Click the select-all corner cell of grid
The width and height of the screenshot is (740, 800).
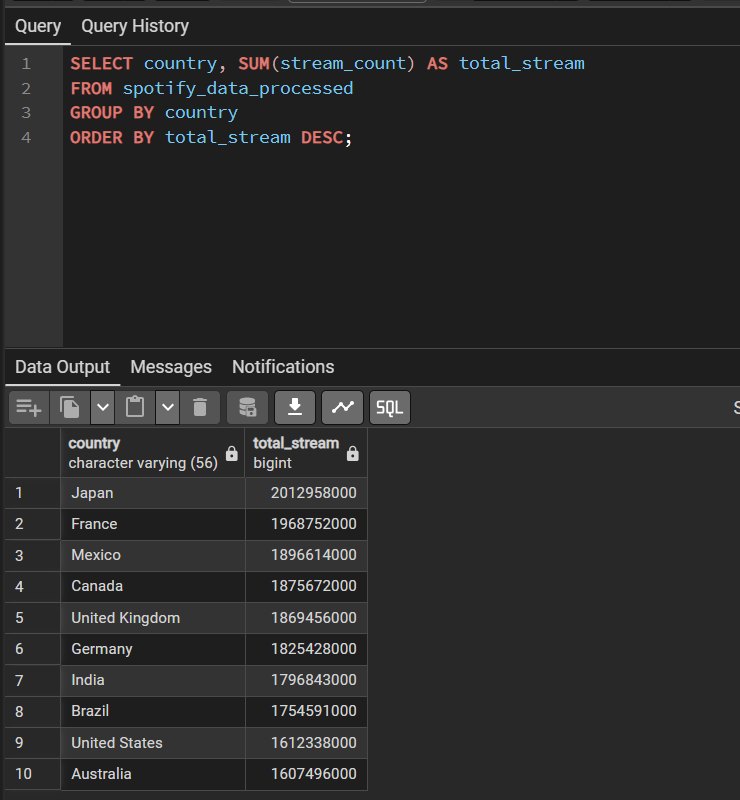pos(33,453)
